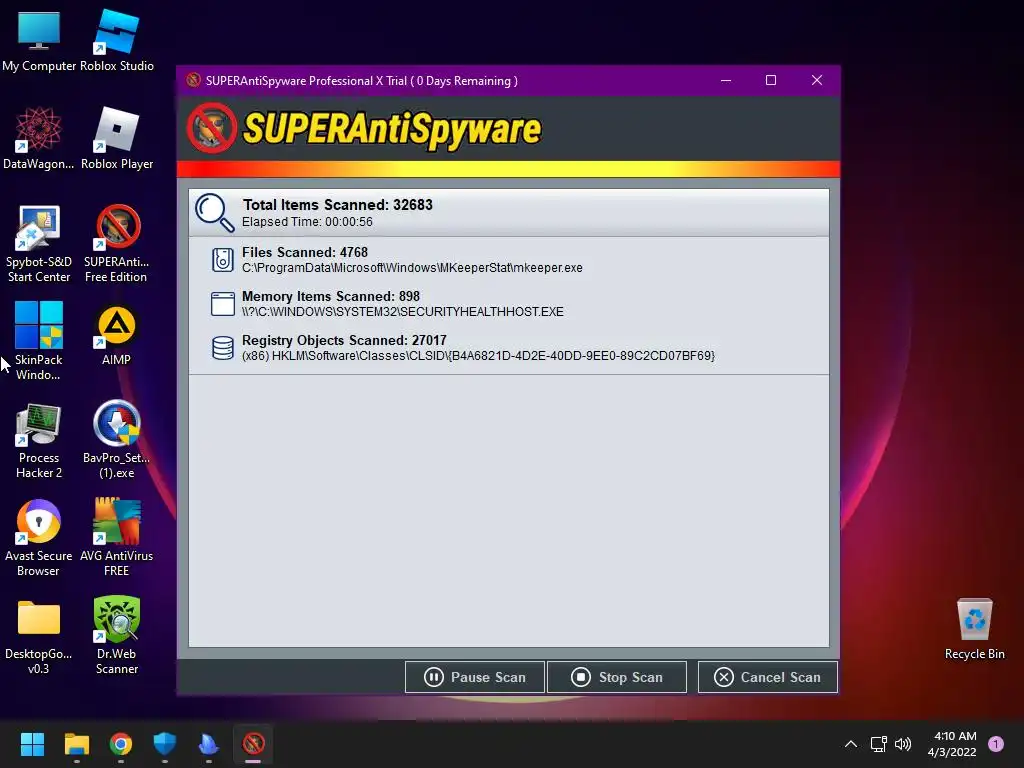This screenshot has width=1024, height=768.
Task: Click 'Registry Objects Scanned: 27017' label
Action: pos(344,340)
